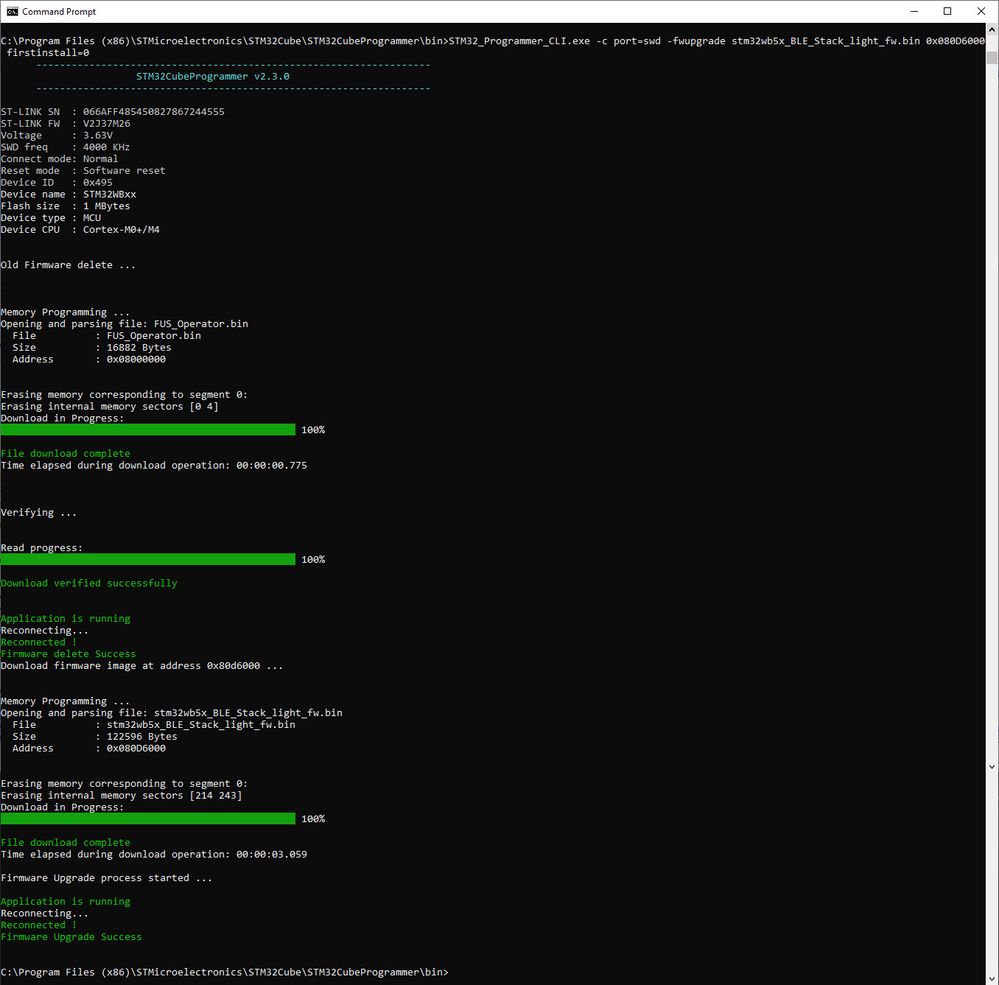Click the vertical scrollbar thumb
Image resolution: width=999 pixels, height=985 pixels.
[x=992, y=57]
